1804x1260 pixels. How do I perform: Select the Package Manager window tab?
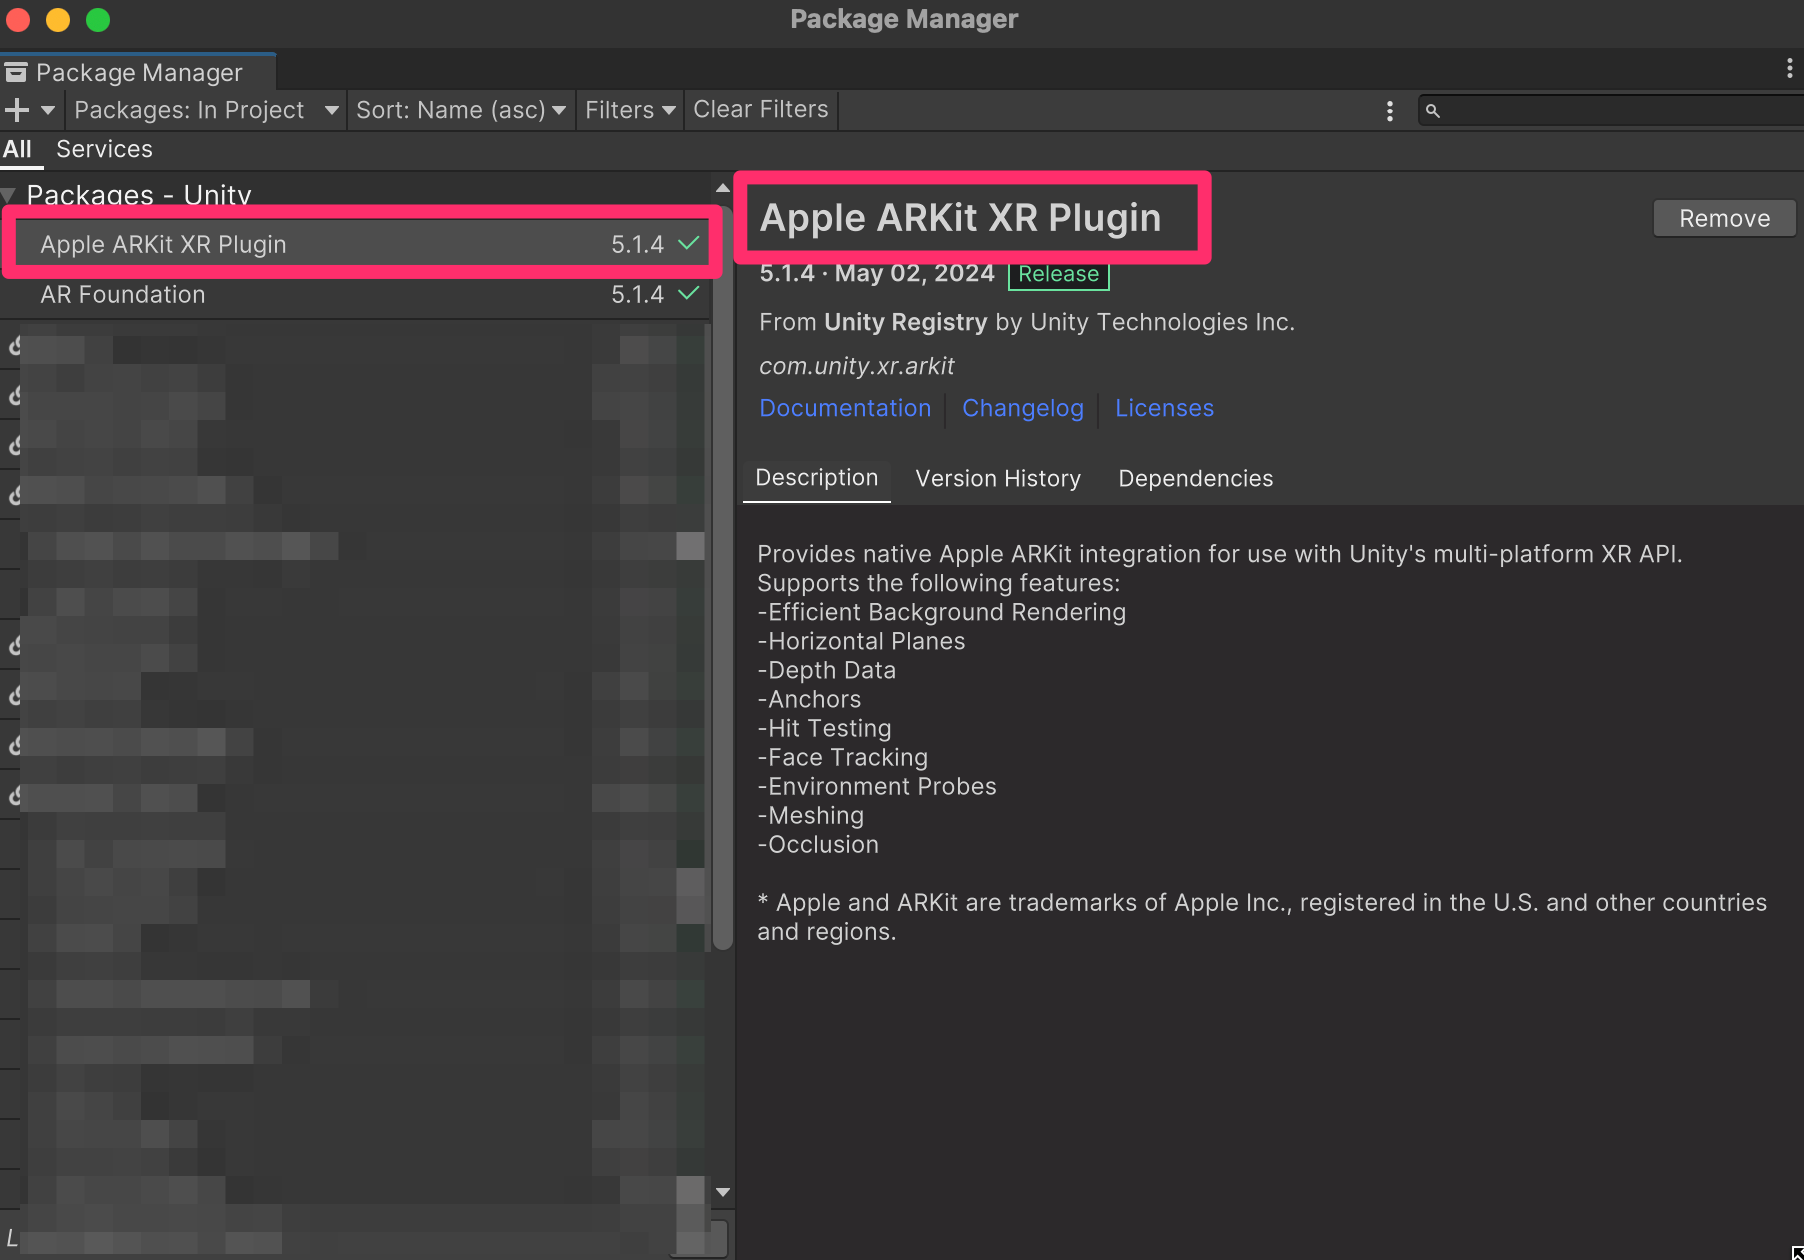pyautogui.click(x=138, y=72)
